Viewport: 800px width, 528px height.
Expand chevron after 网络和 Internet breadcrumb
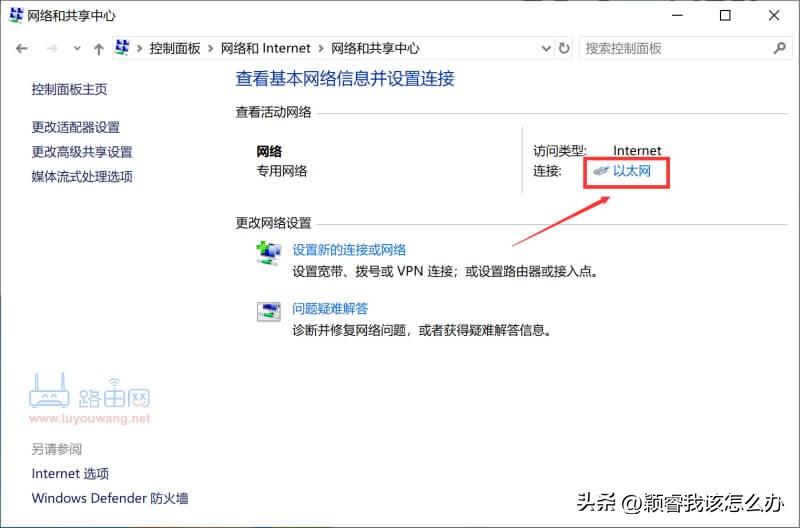[320, 48]
